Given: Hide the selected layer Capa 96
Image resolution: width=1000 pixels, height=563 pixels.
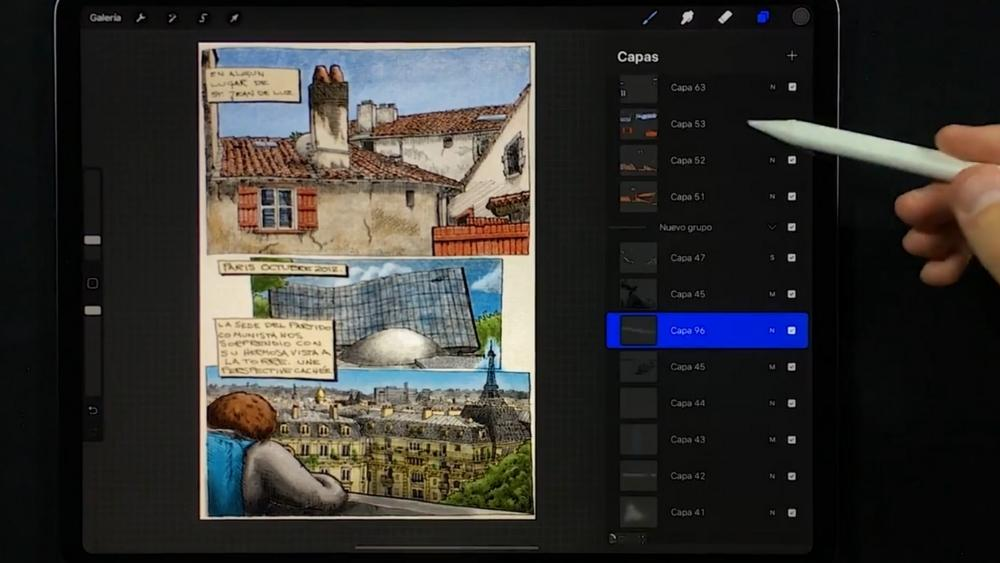Looking at the screenshot, I should click(792, 330).
